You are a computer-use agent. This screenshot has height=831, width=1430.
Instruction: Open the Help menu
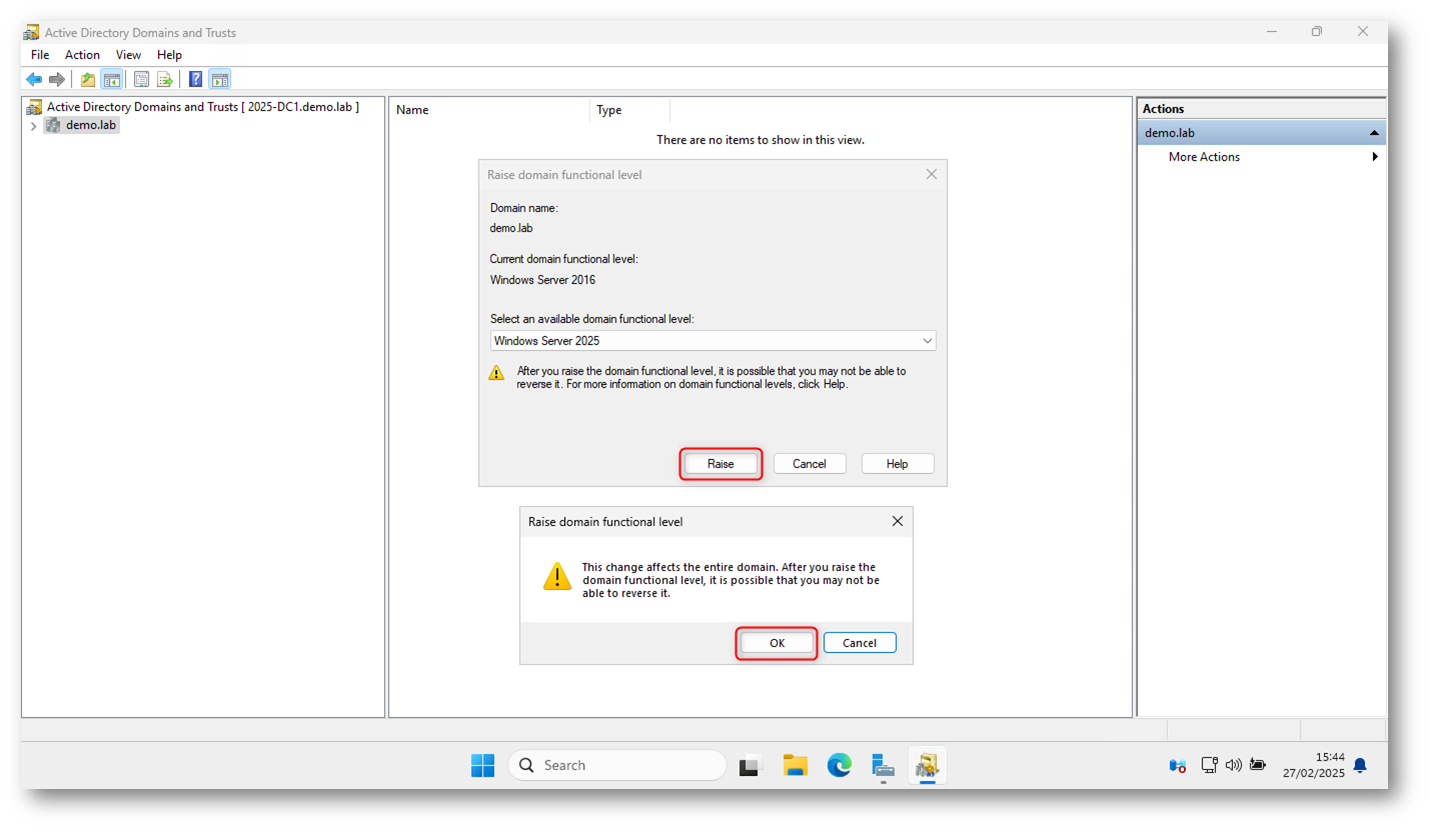point(169,55)
